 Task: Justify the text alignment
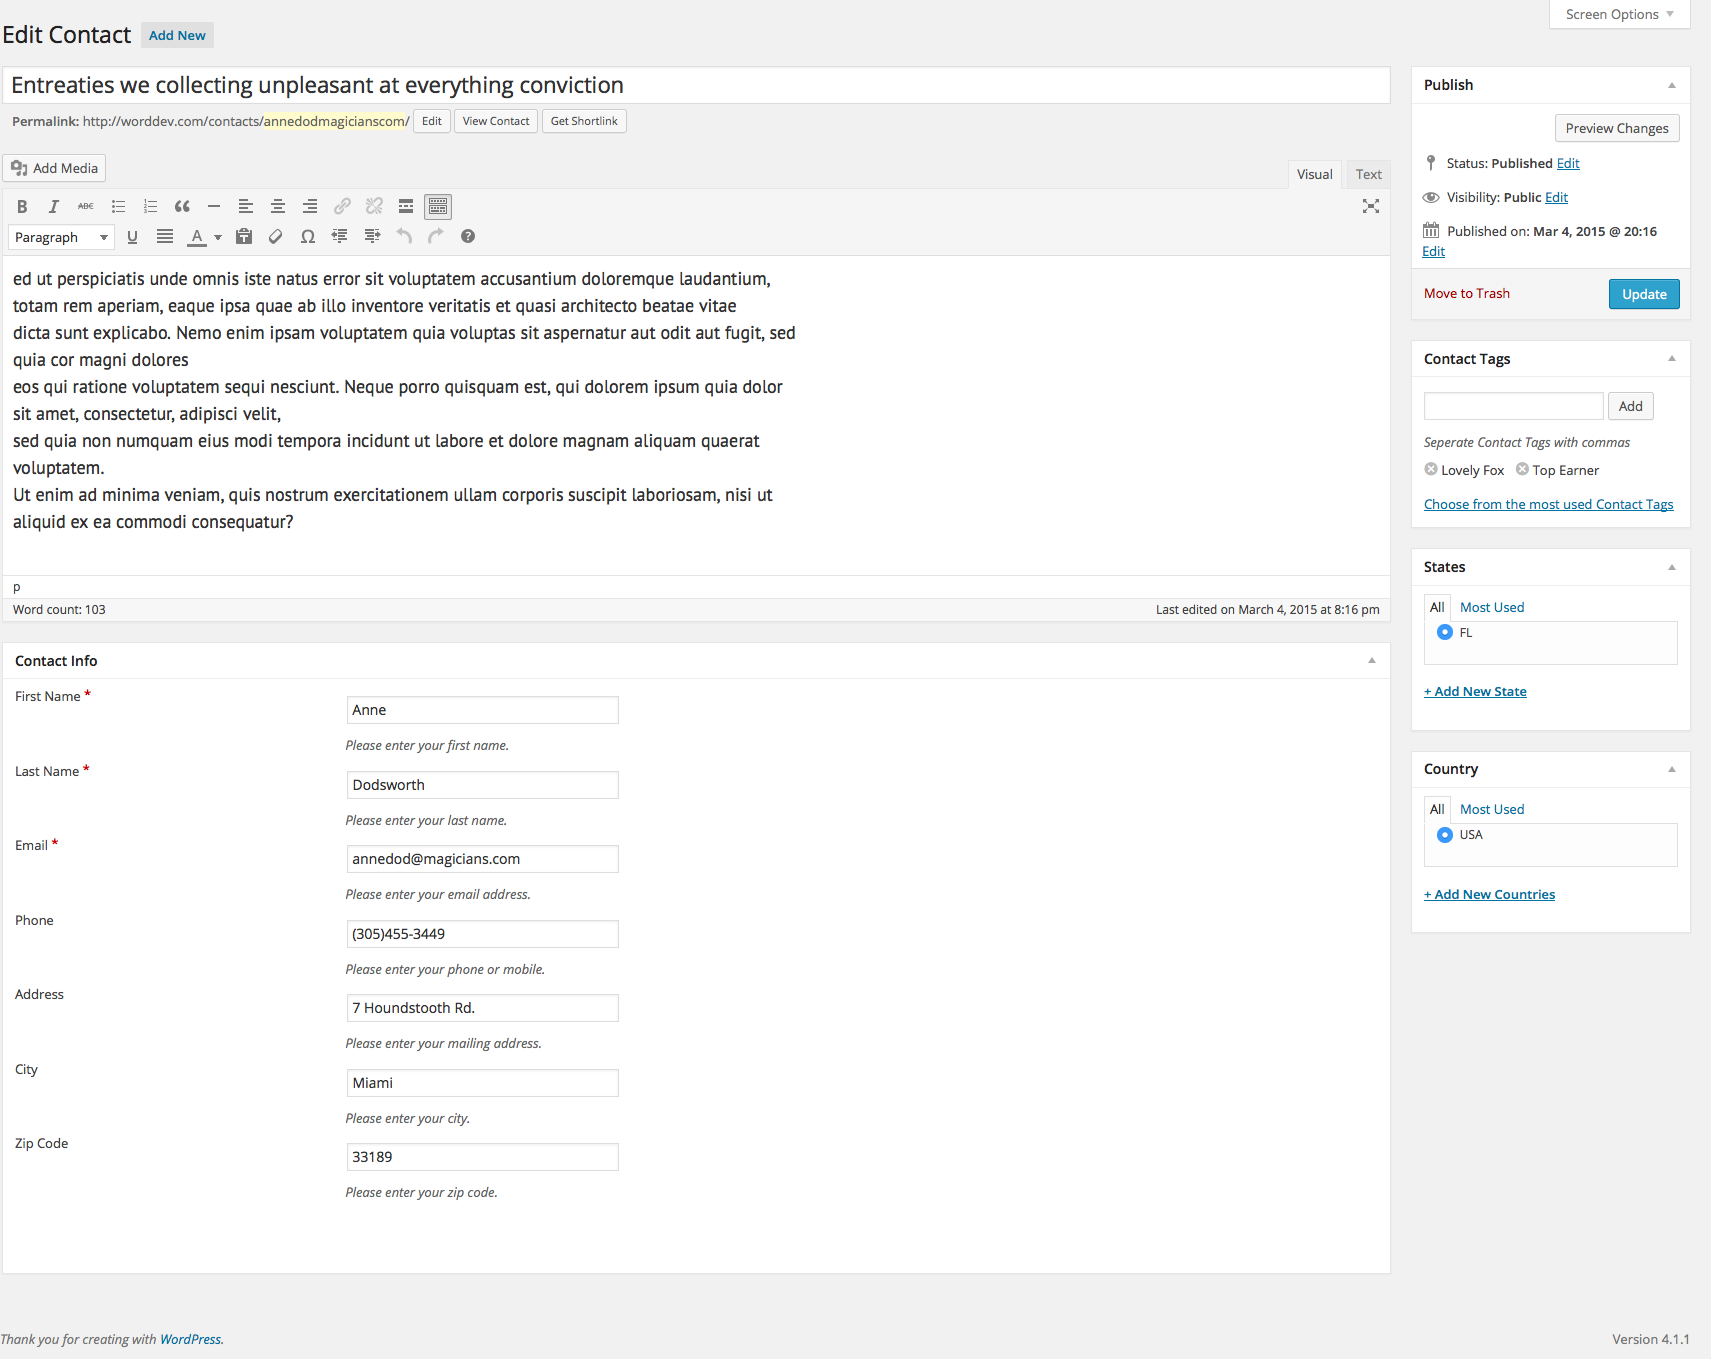point(165,236)
